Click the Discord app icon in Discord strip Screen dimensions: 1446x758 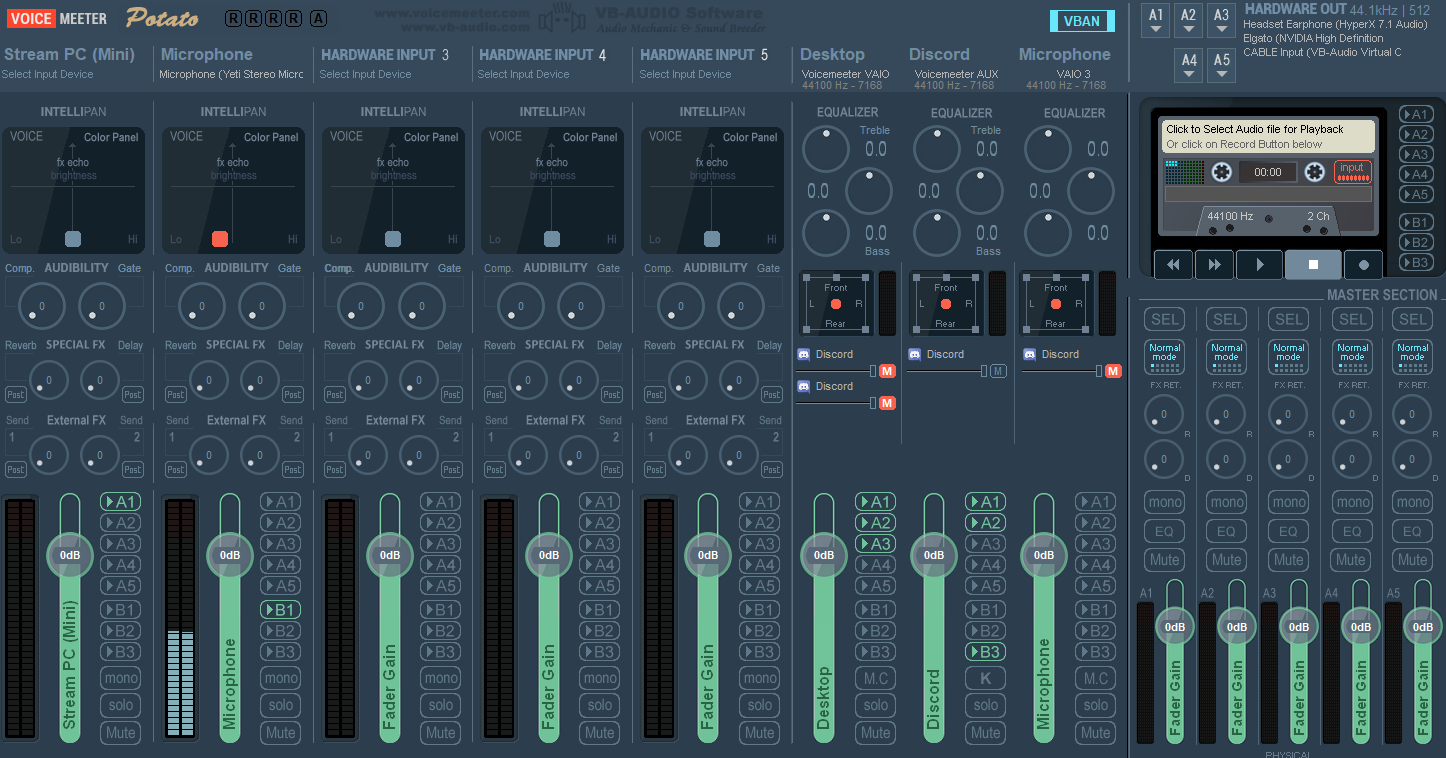pos(914,355)
